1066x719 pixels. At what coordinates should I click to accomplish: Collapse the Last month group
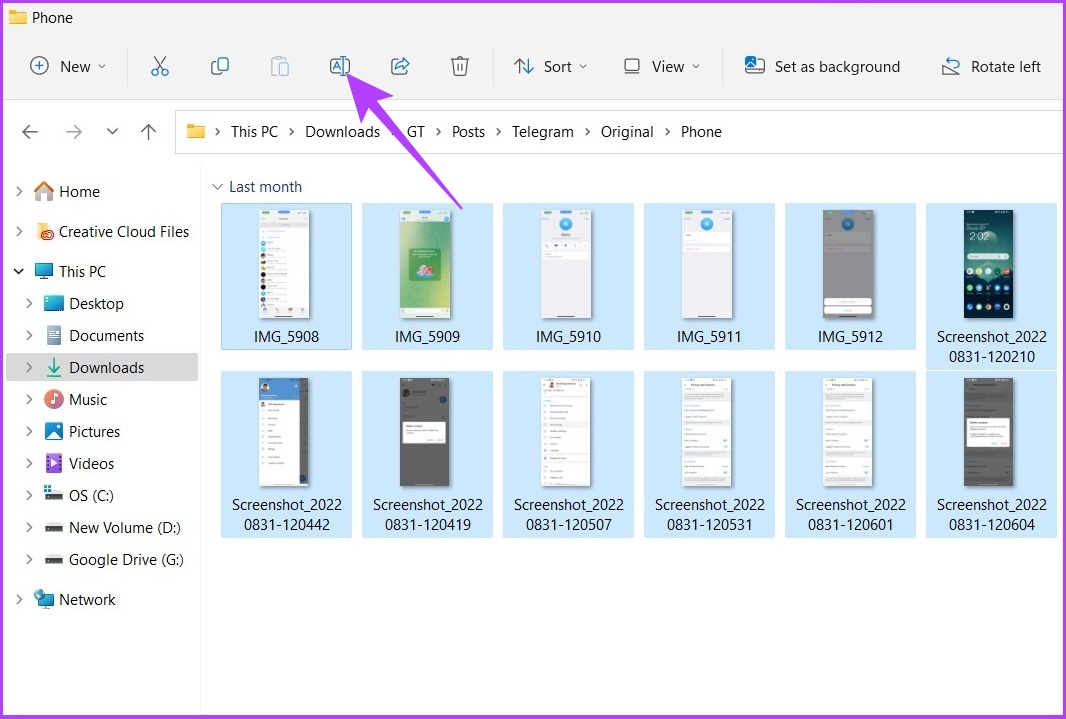coord(218,187)
